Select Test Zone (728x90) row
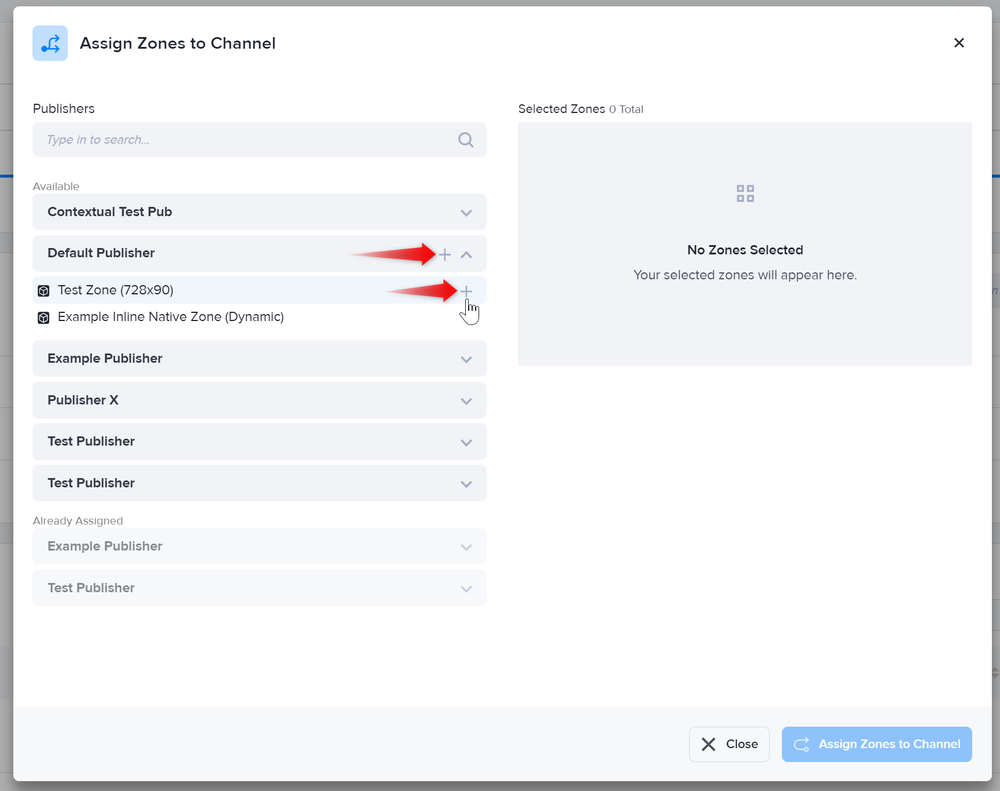 click(x=260, y=290)
